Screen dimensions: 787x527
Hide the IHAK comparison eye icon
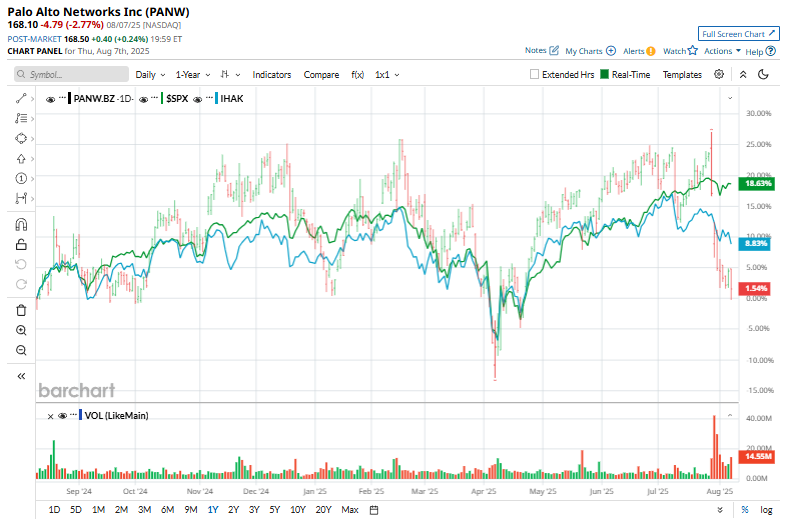point(198,99)
